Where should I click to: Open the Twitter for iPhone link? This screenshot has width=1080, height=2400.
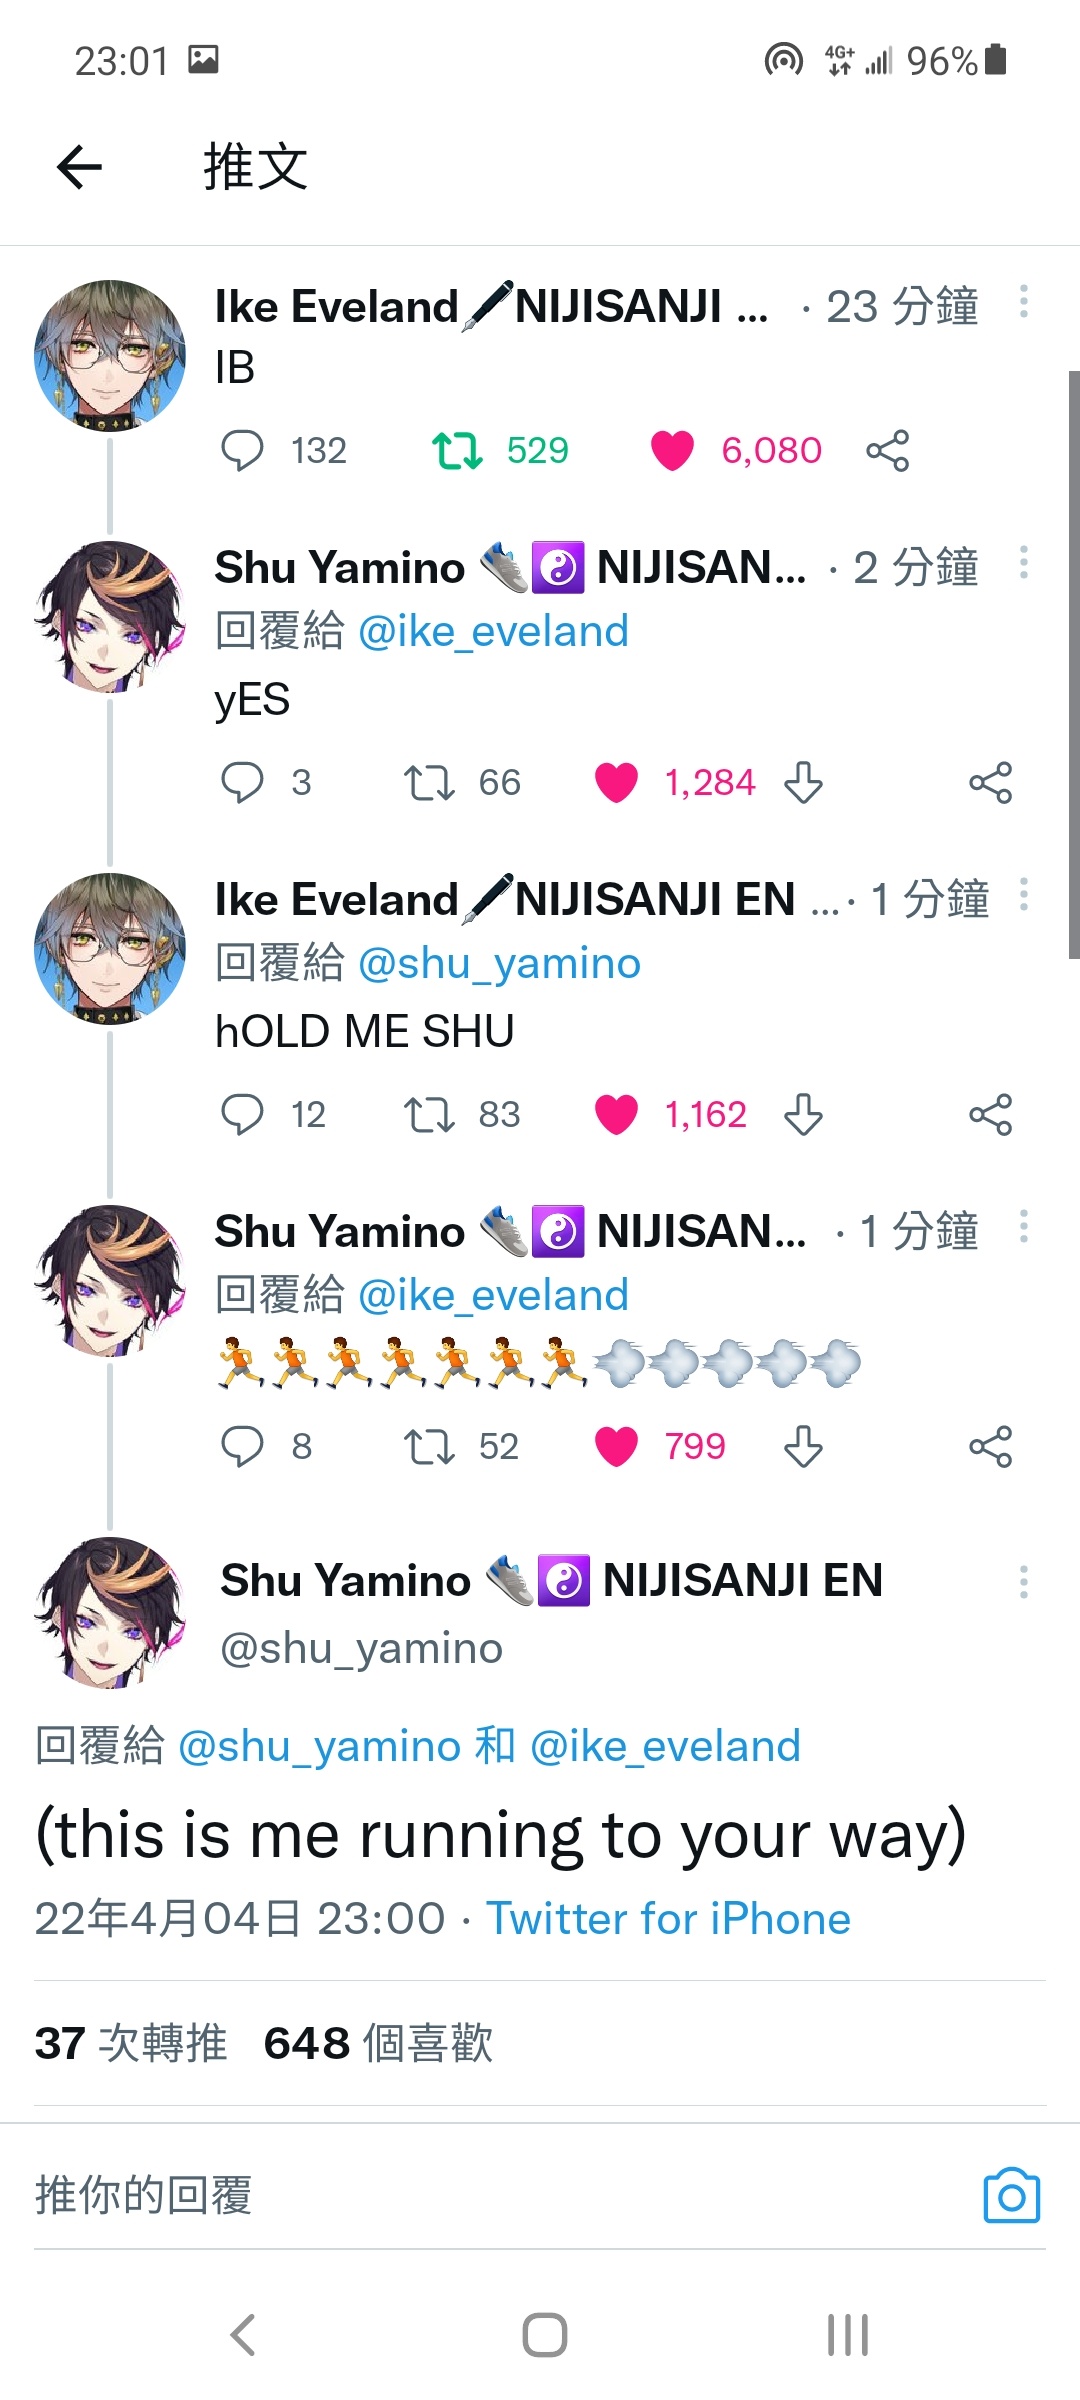(668, 1919)
